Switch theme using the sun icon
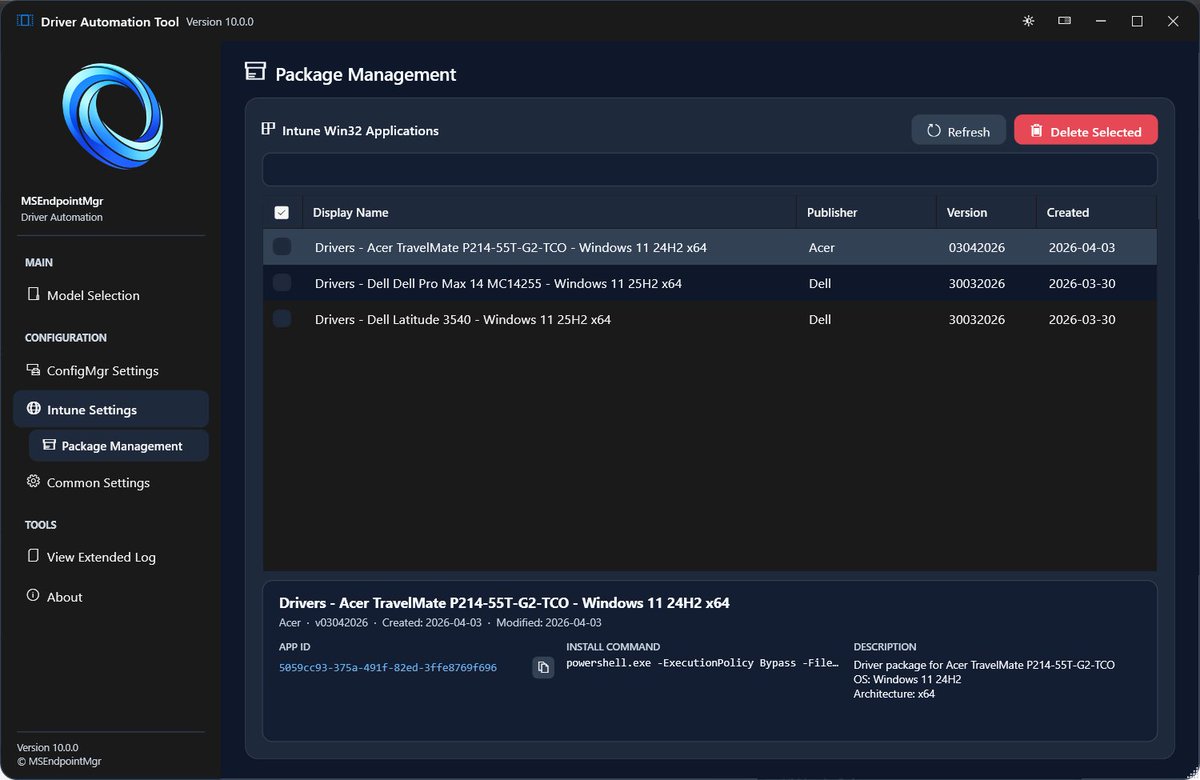1200x780 pixels. coord(1028,20)
